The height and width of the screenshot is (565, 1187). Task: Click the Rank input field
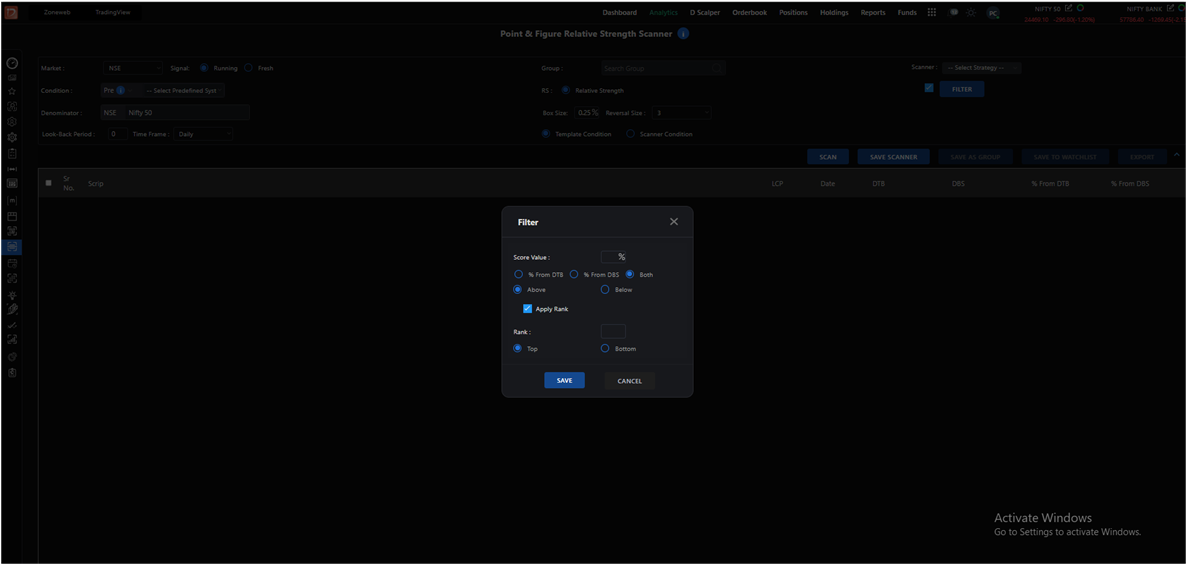613,331
